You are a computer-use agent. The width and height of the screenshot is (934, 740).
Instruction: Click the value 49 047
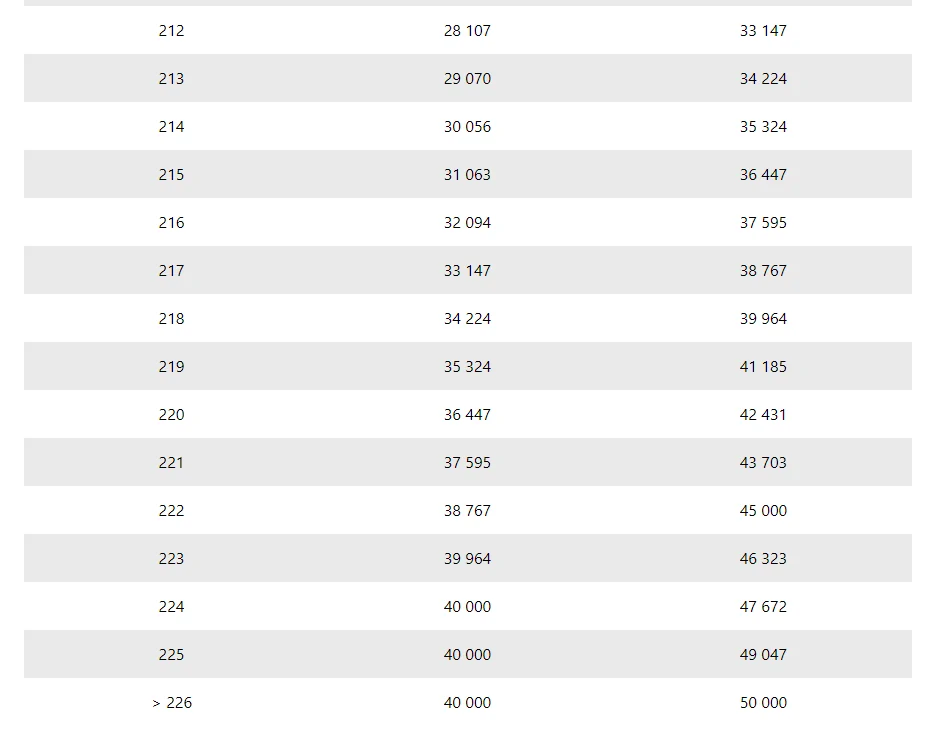coord(763,655)
